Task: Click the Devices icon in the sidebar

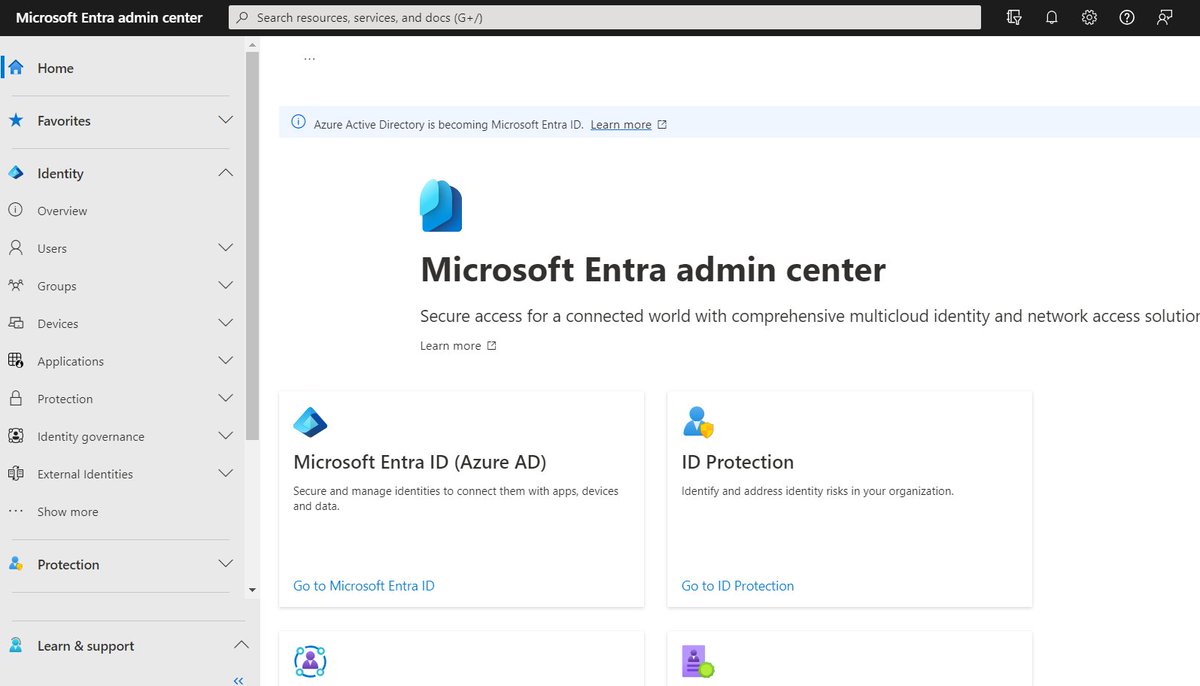Action: tap(14, 323)
